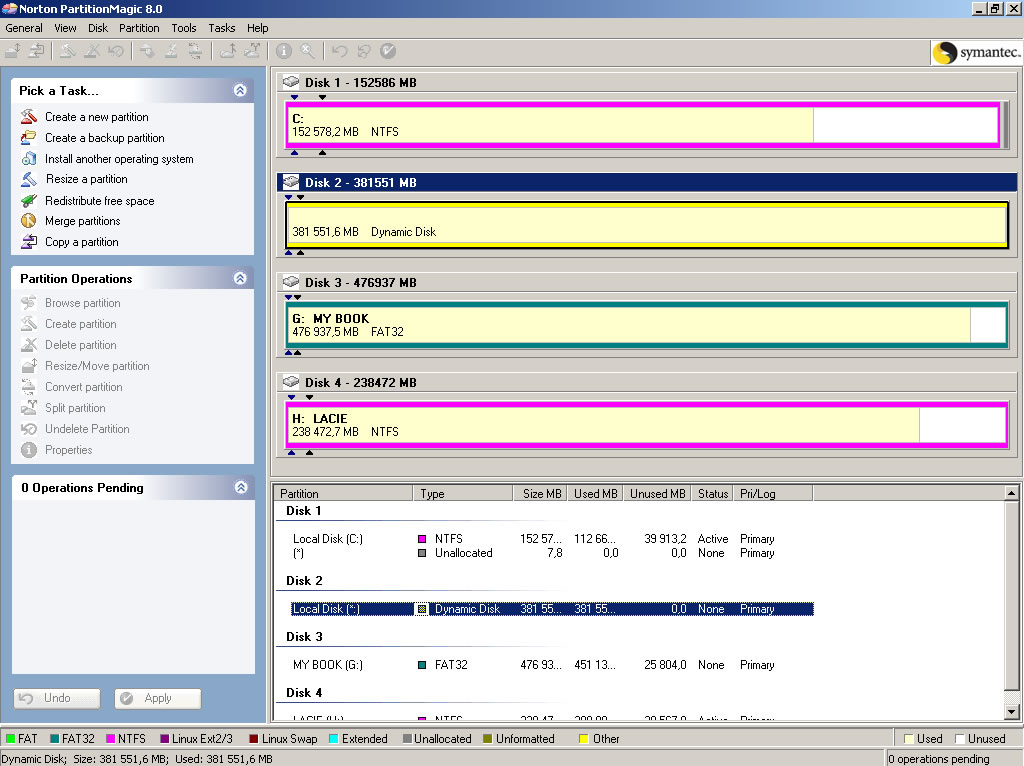Click the Create a backup partition task icon
Screen dimensions: 1024x766
29,138
